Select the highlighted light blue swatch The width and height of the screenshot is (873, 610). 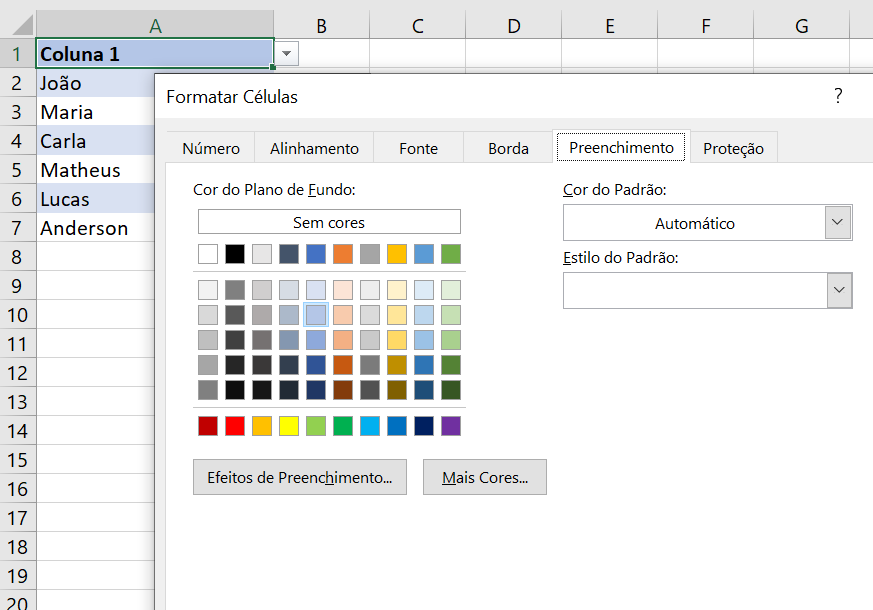coord(316,314)
